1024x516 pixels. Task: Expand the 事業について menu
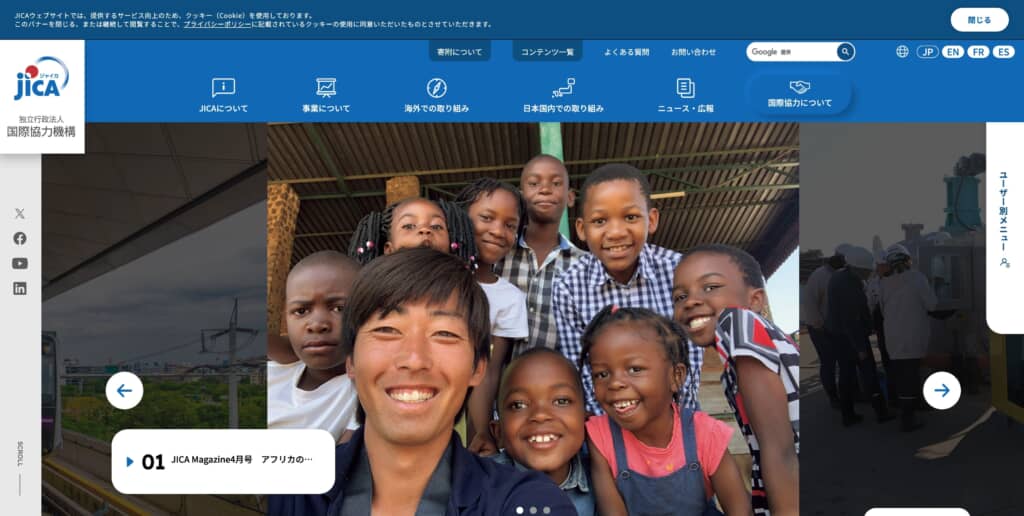pos(326,95)
